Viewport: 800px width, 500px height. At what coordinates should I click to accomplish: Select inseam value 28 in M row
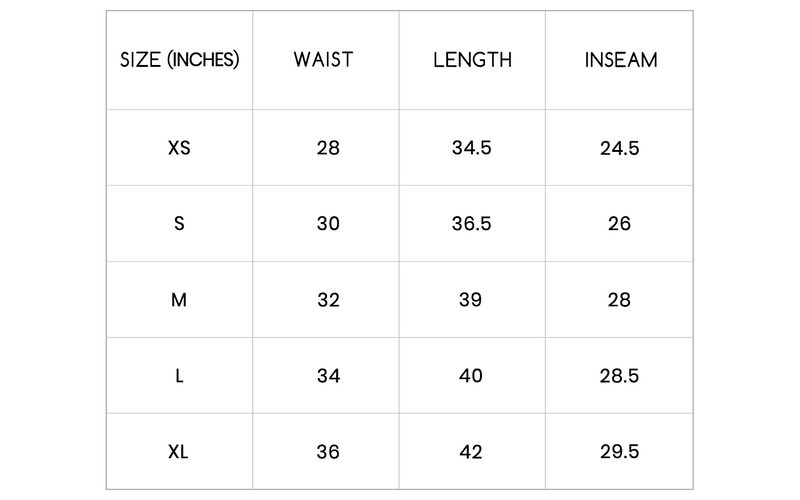(x=620, y=300)
